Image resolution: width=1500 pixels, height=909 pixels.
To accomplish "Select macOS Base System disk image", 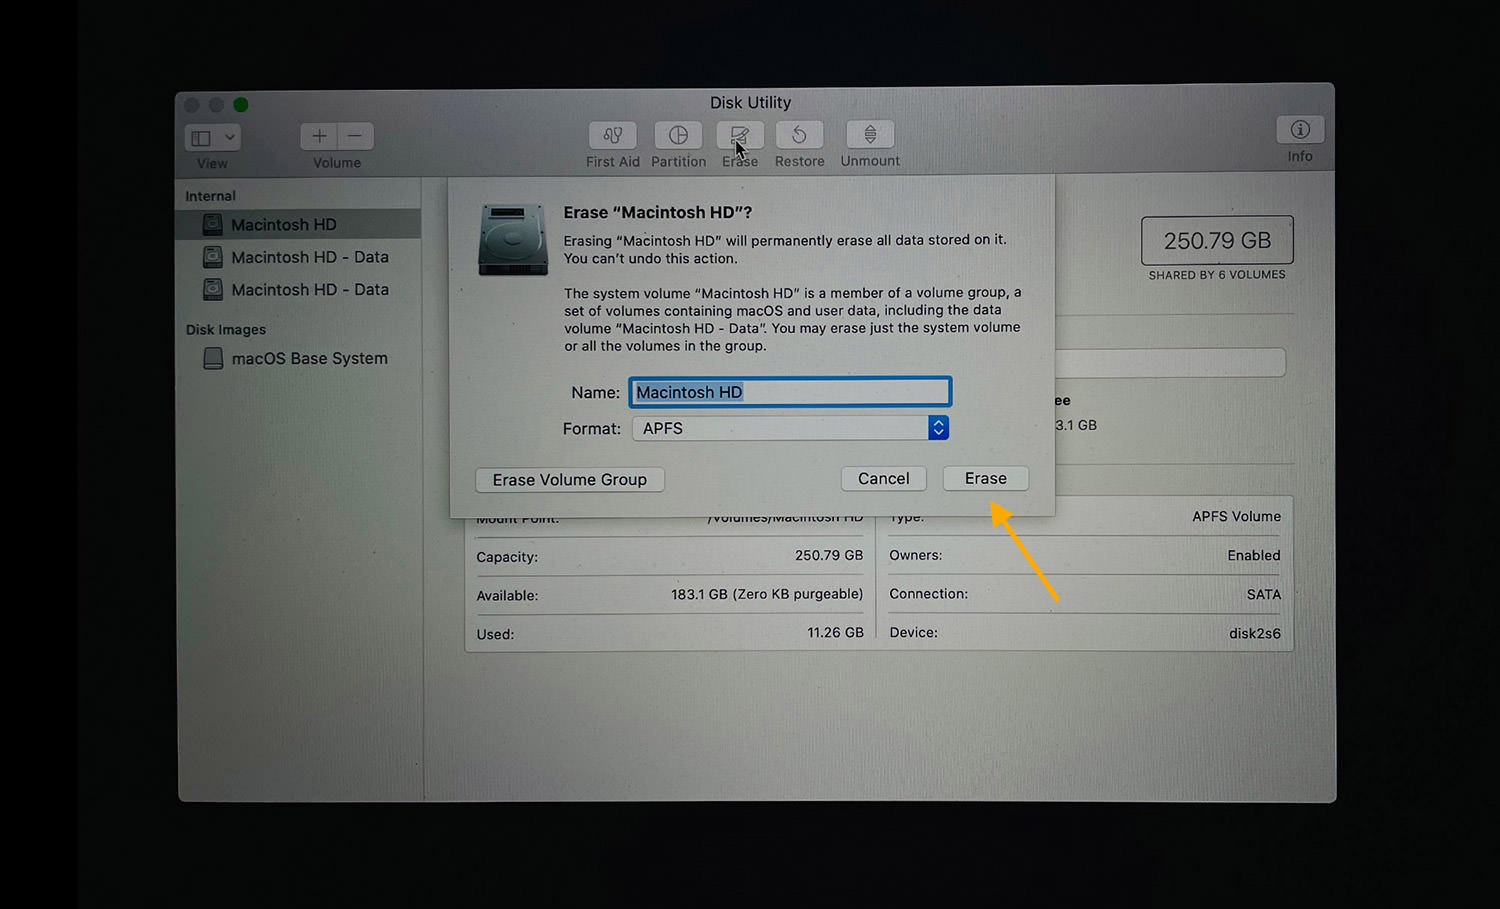I will [298, 358].
